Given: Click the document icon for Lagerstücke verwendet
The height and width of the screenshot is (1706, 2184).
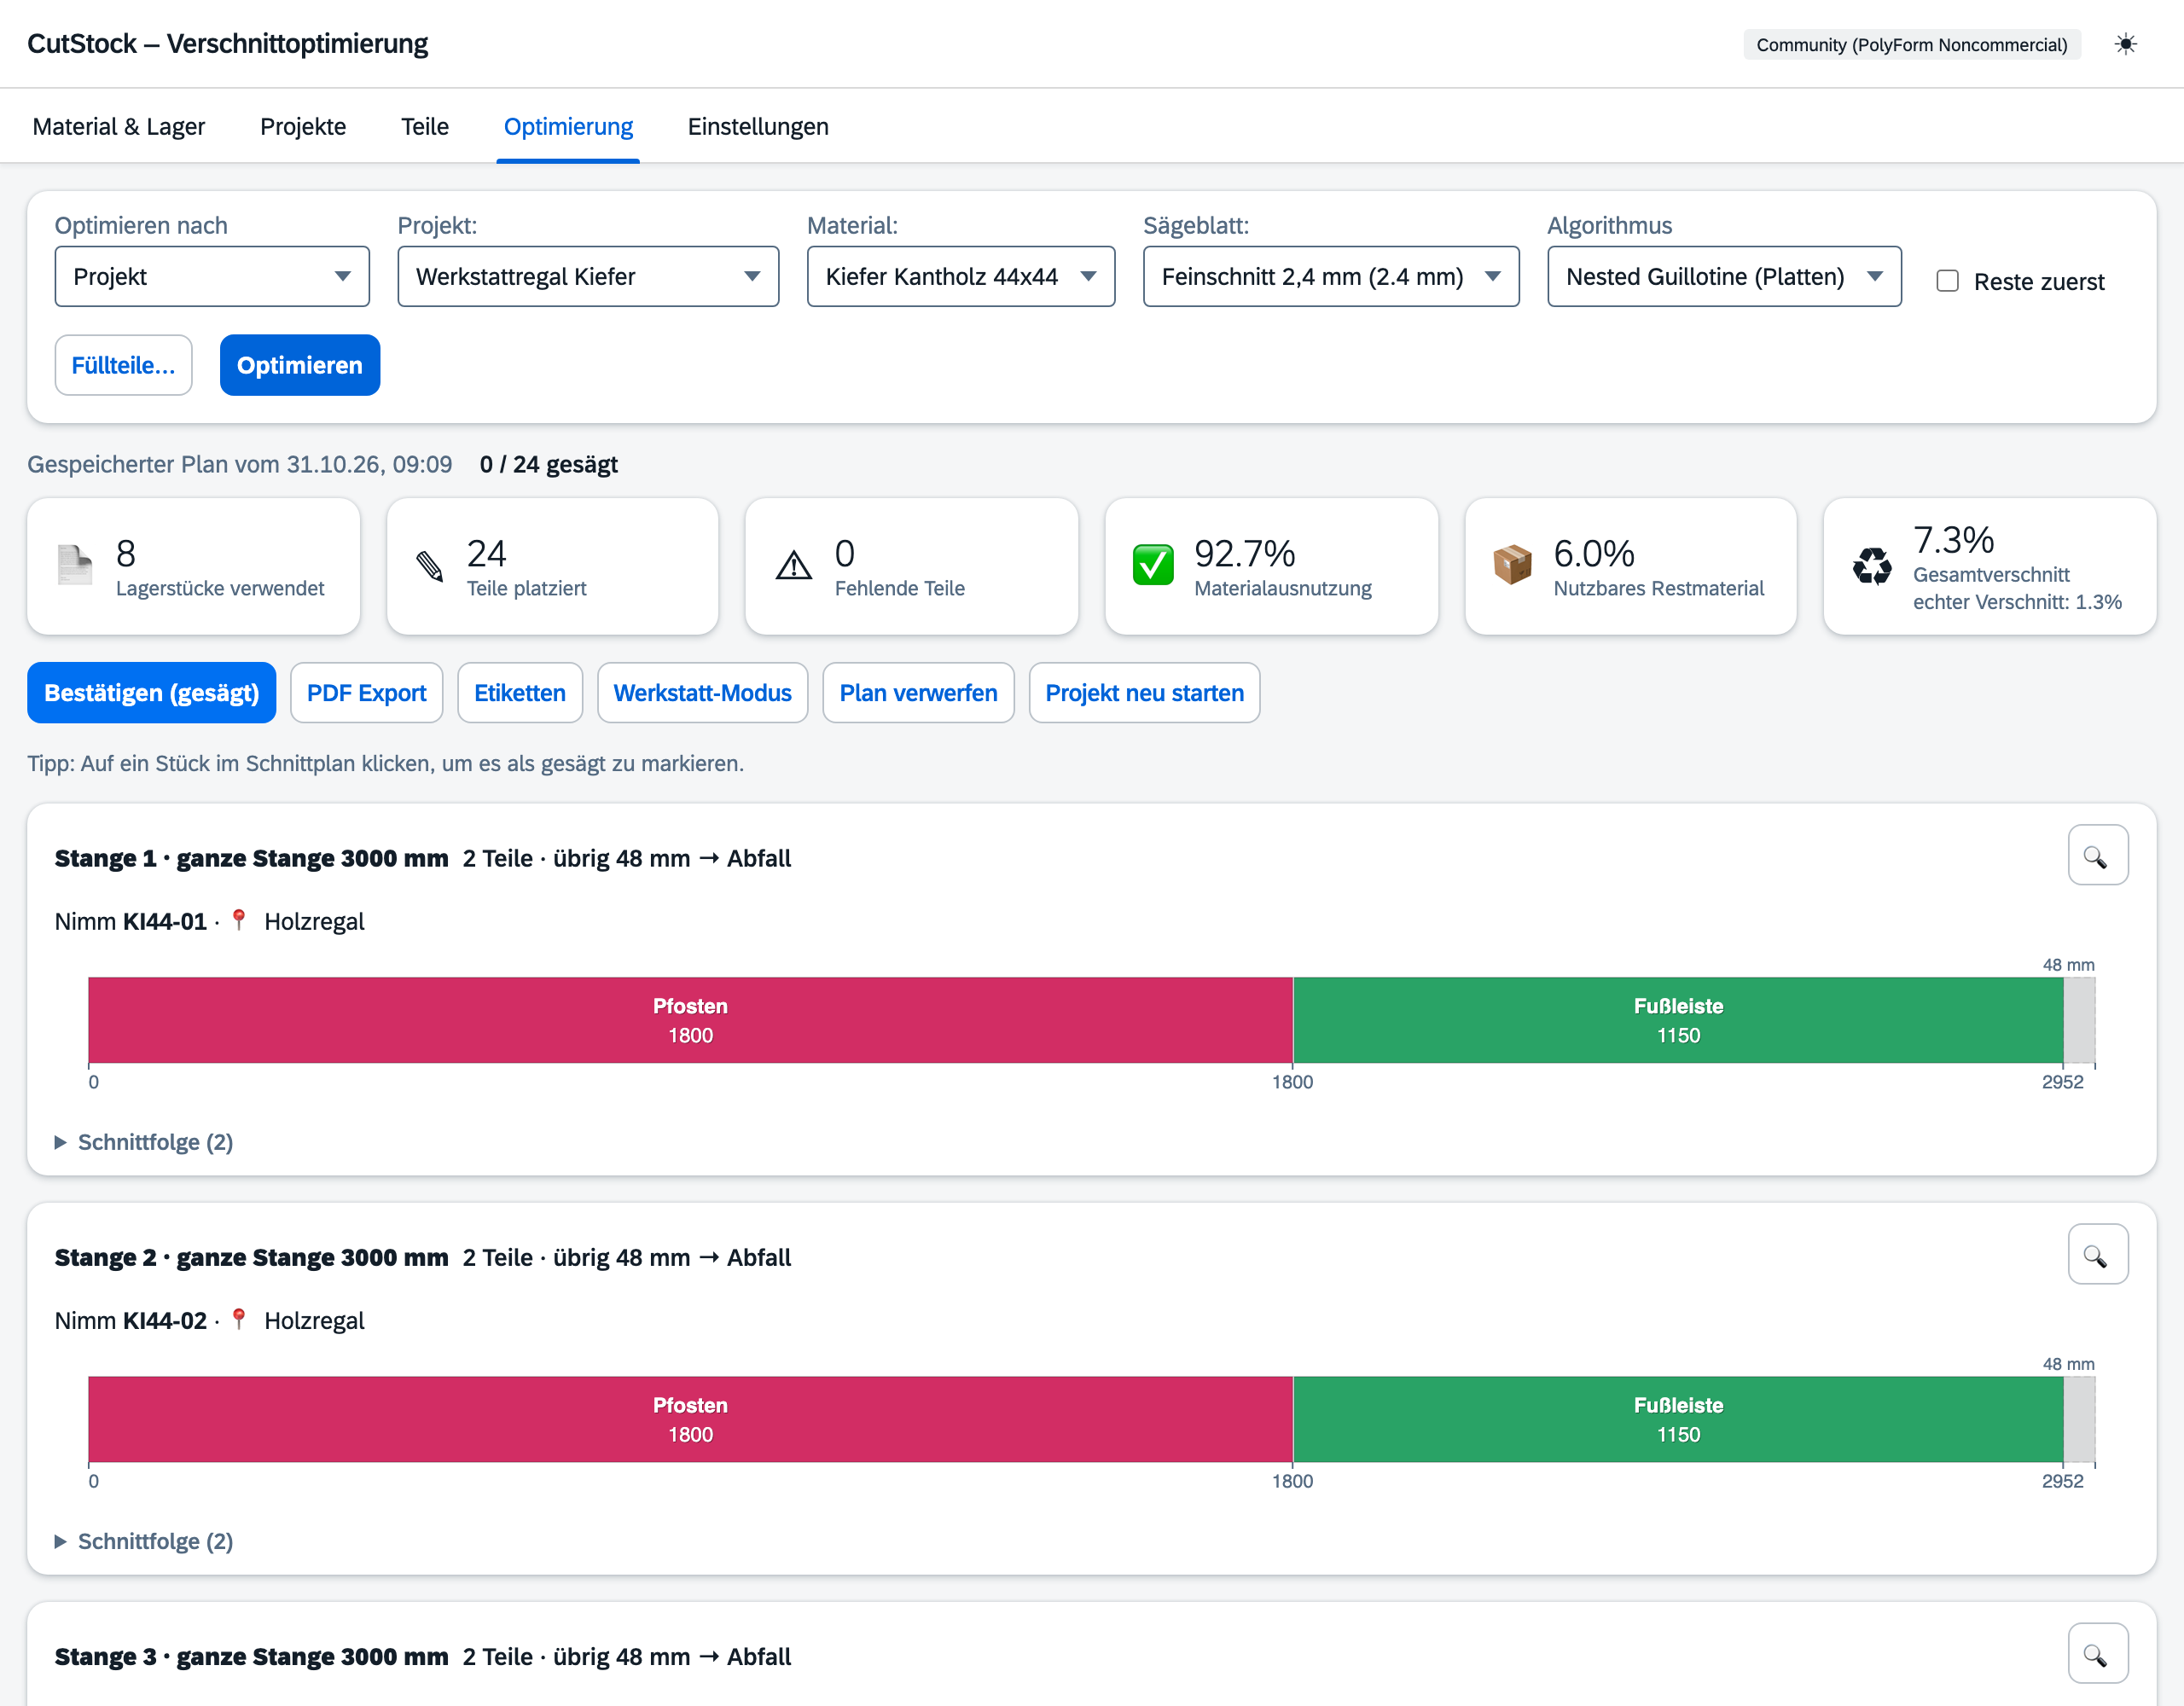Looking at the screenshot, I should pyautogui.click(x=75, y=565).
